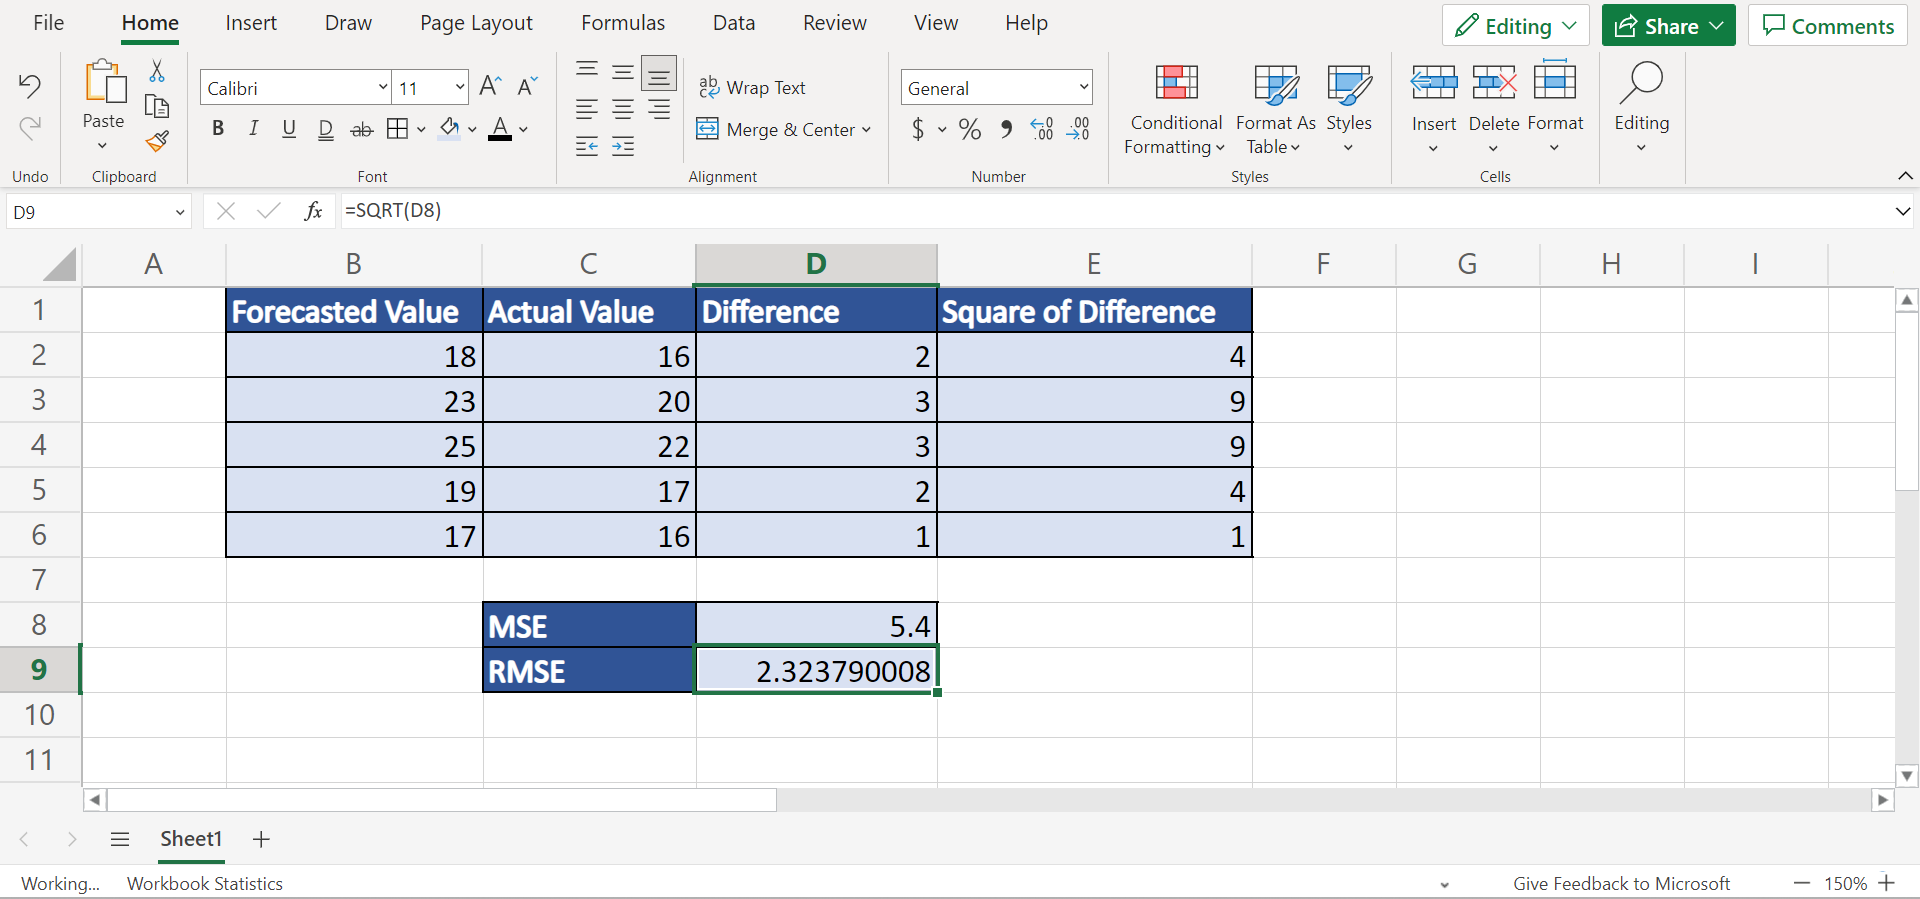Click the Increase Indent icon
1920x899 pixels.
(x=623, y=147)
